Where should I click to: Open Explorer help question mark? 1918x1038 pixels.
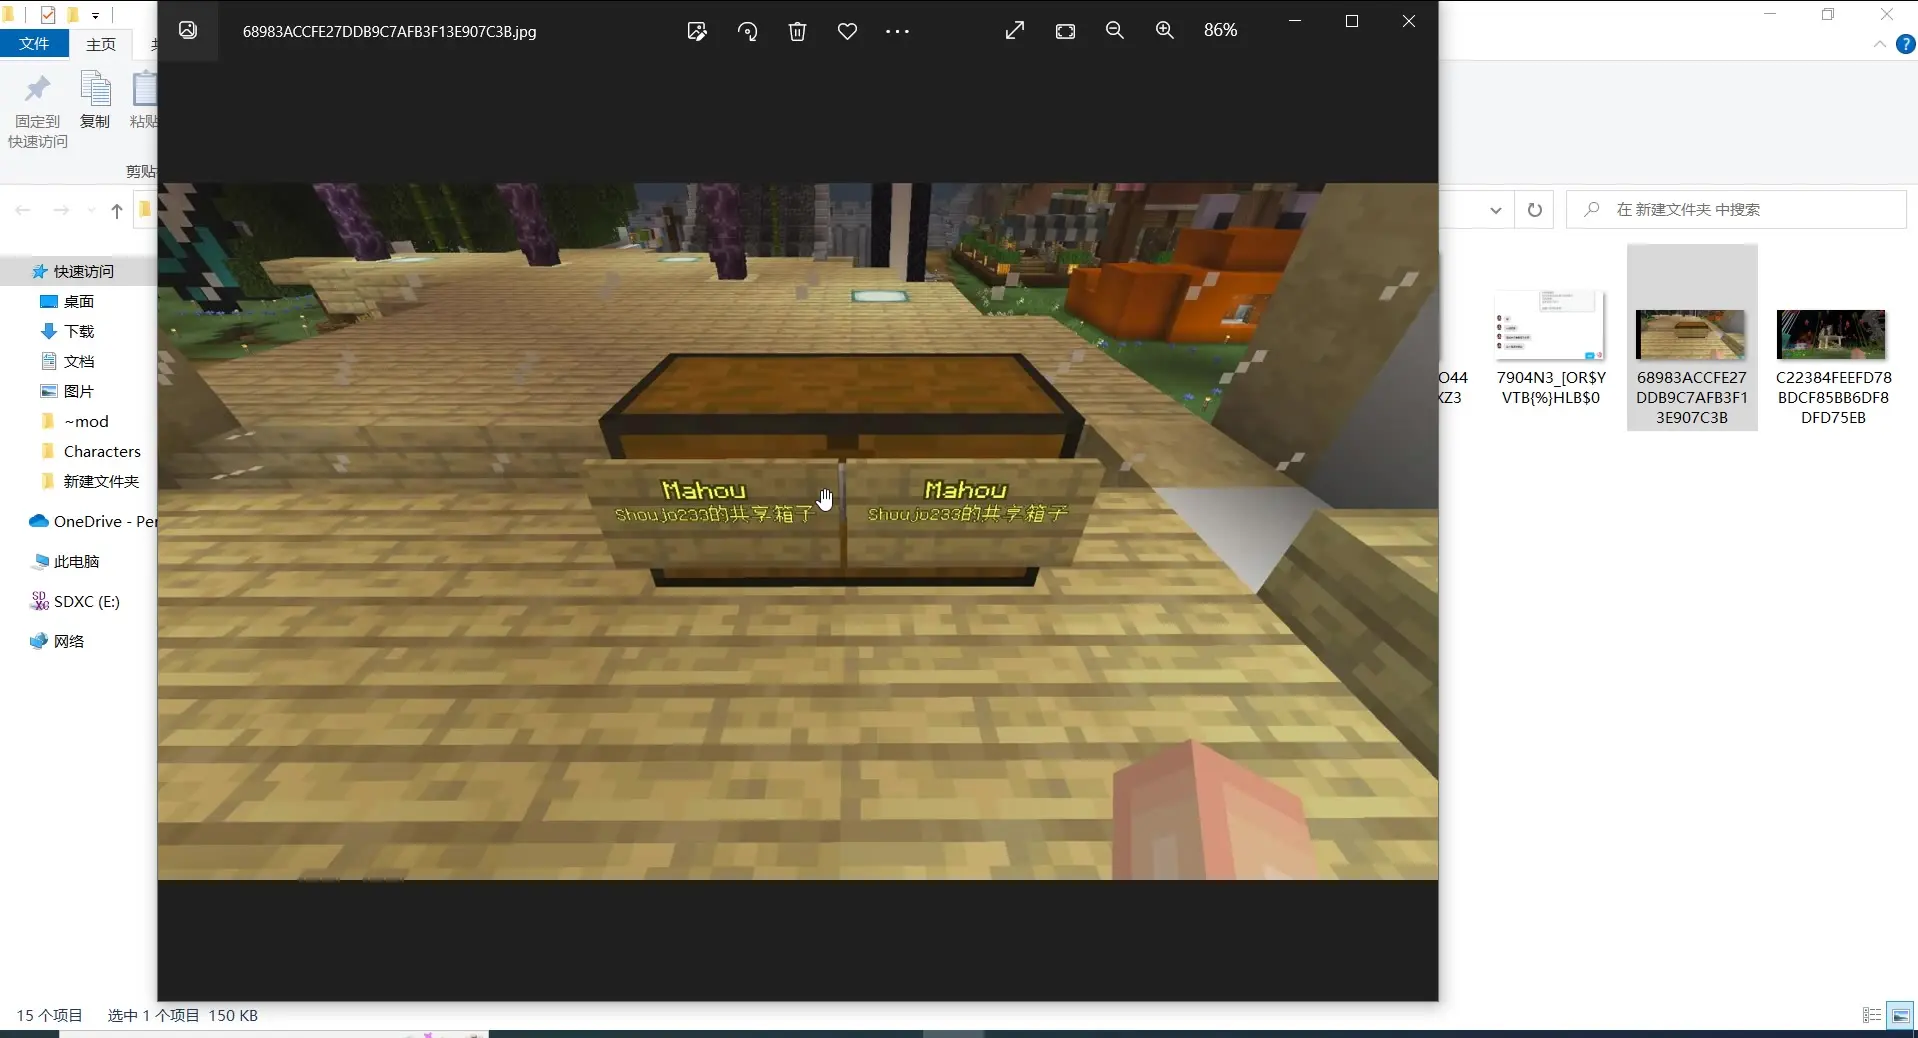pyautogui.click(x=1906, y=44)
